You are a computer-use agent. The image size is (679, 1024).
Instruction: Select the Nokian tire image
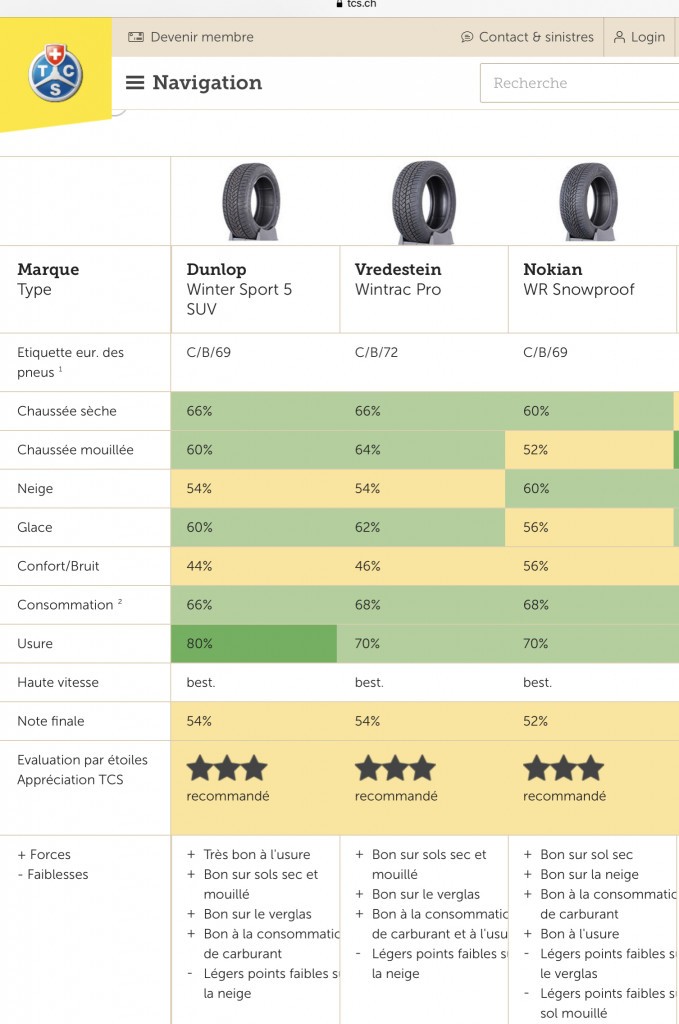click(588, 201)
